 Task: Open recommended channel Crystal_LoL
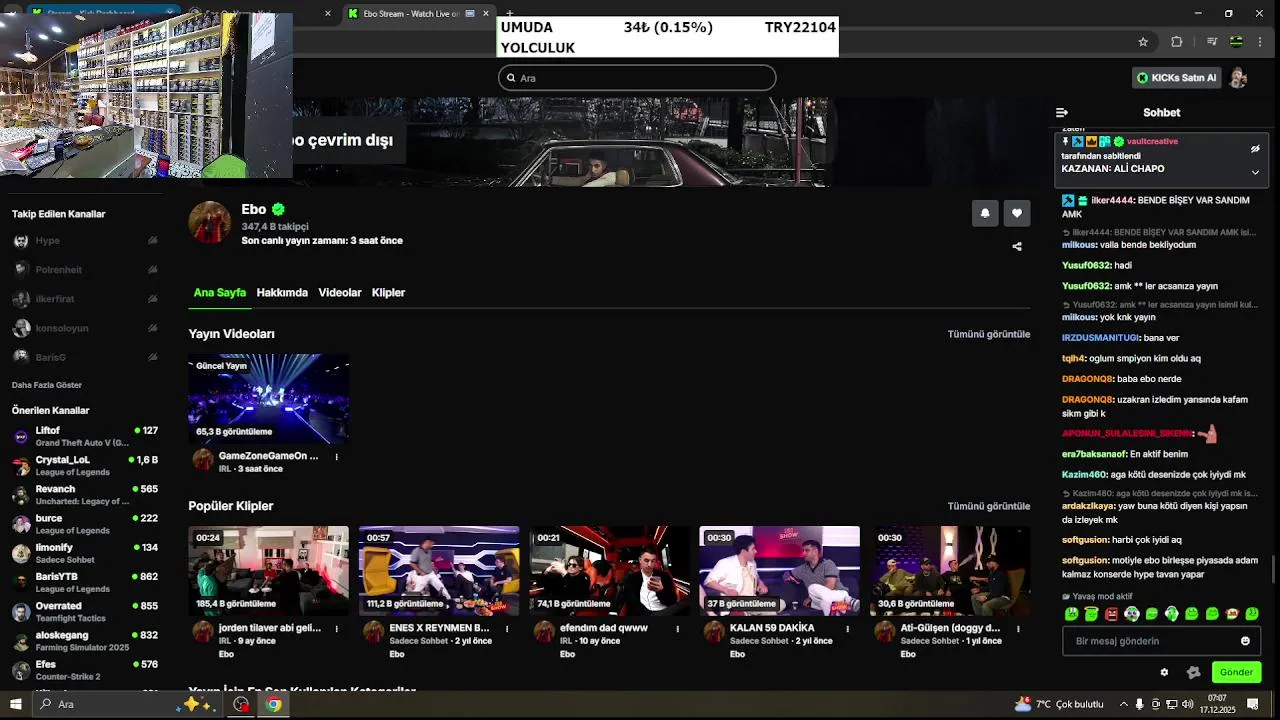tap(85, 465)
